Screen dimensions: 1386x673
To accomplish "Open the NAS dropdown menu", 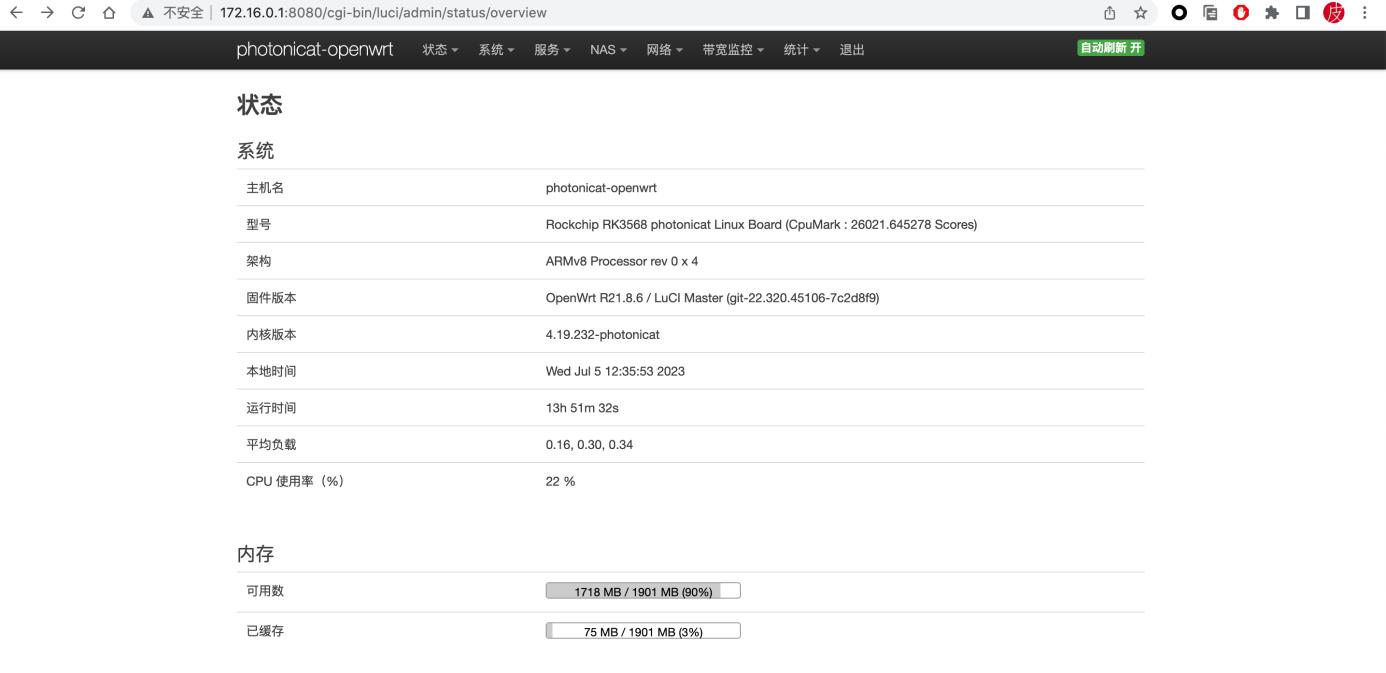I will tap(607, 49).
